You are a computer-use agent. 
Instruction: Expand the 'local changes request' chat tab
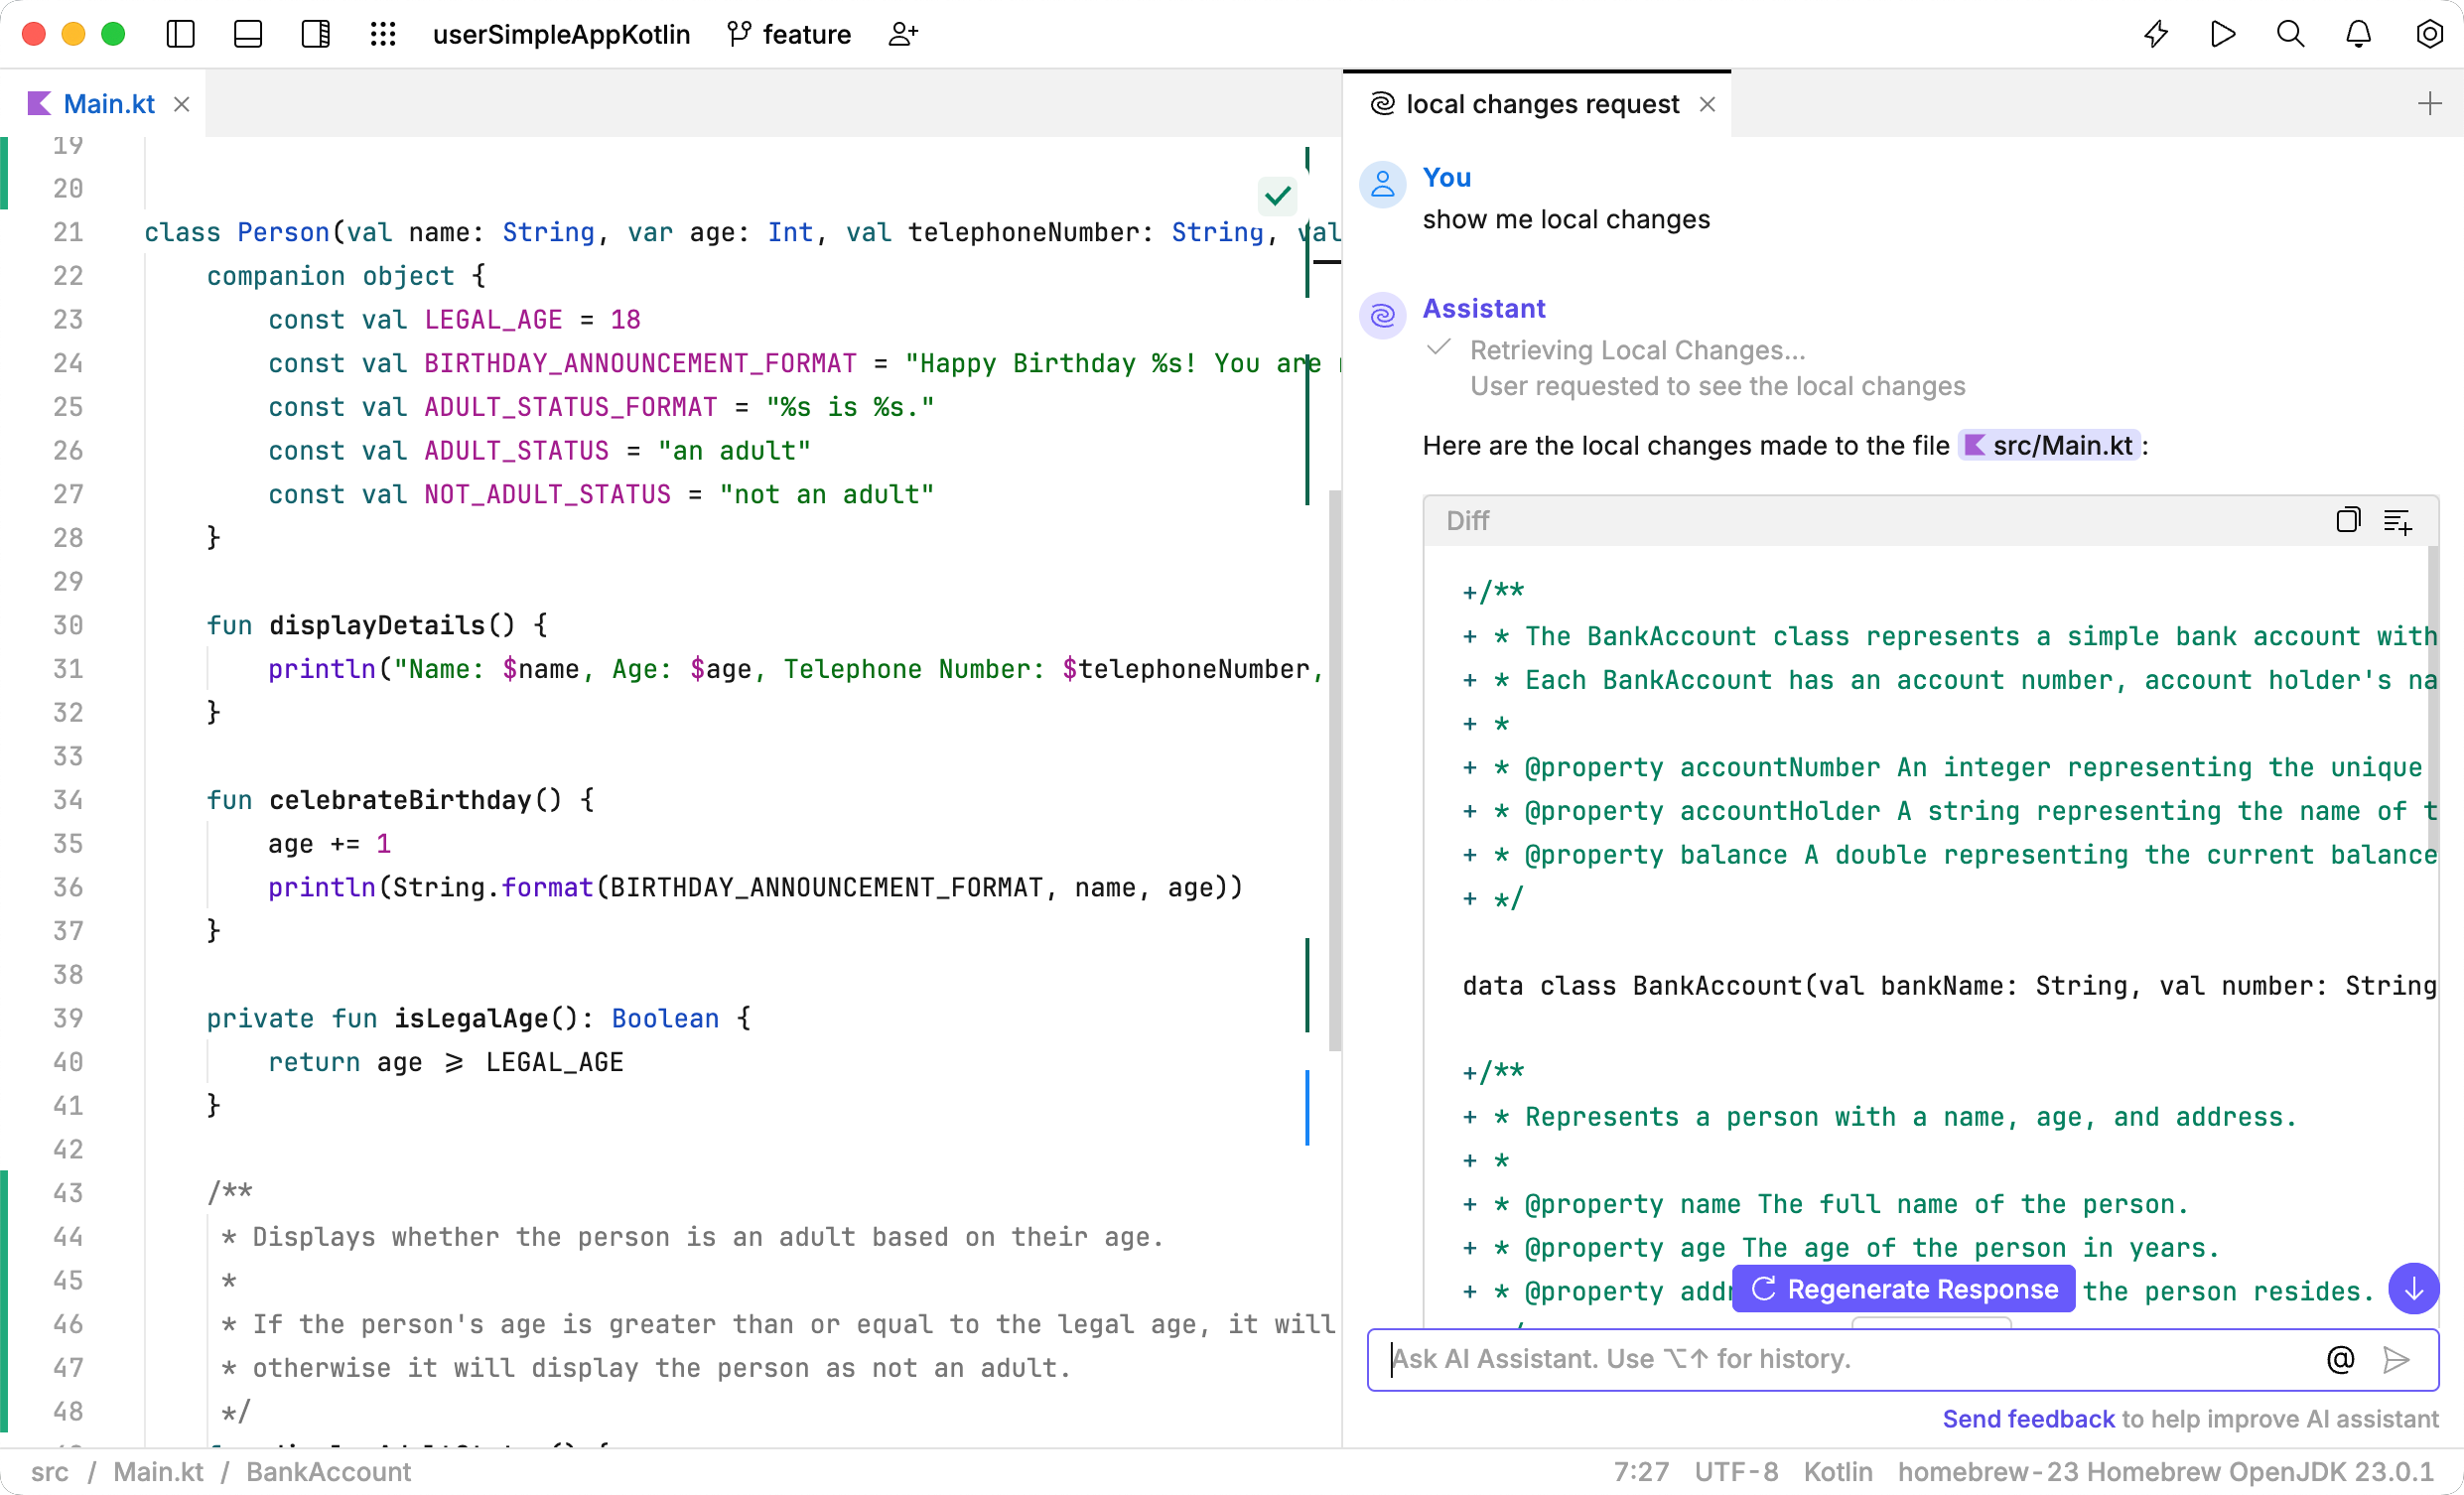[x=1542, y=104]
